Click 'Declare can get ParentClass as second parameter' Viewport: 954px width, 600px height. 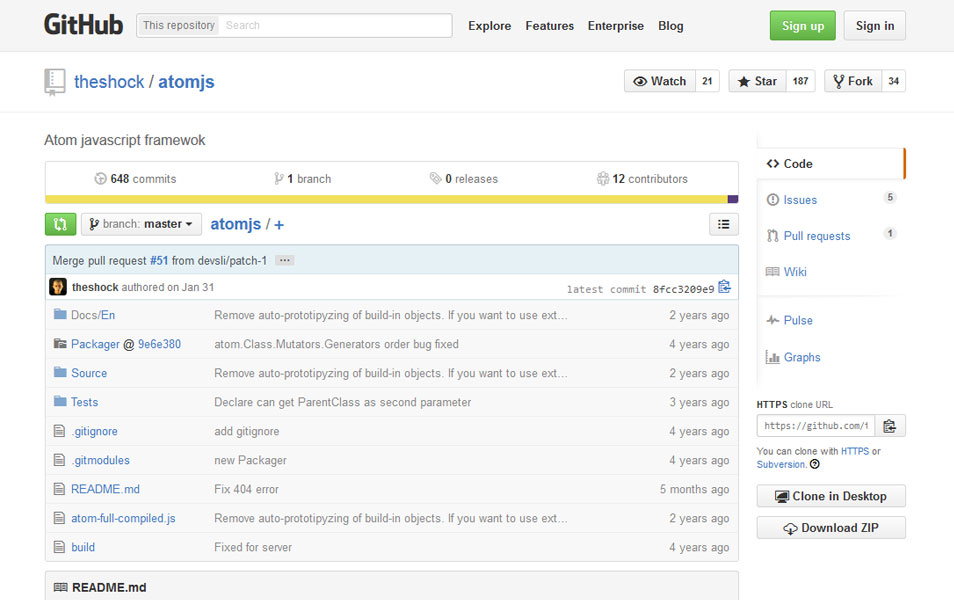[343, 402]
